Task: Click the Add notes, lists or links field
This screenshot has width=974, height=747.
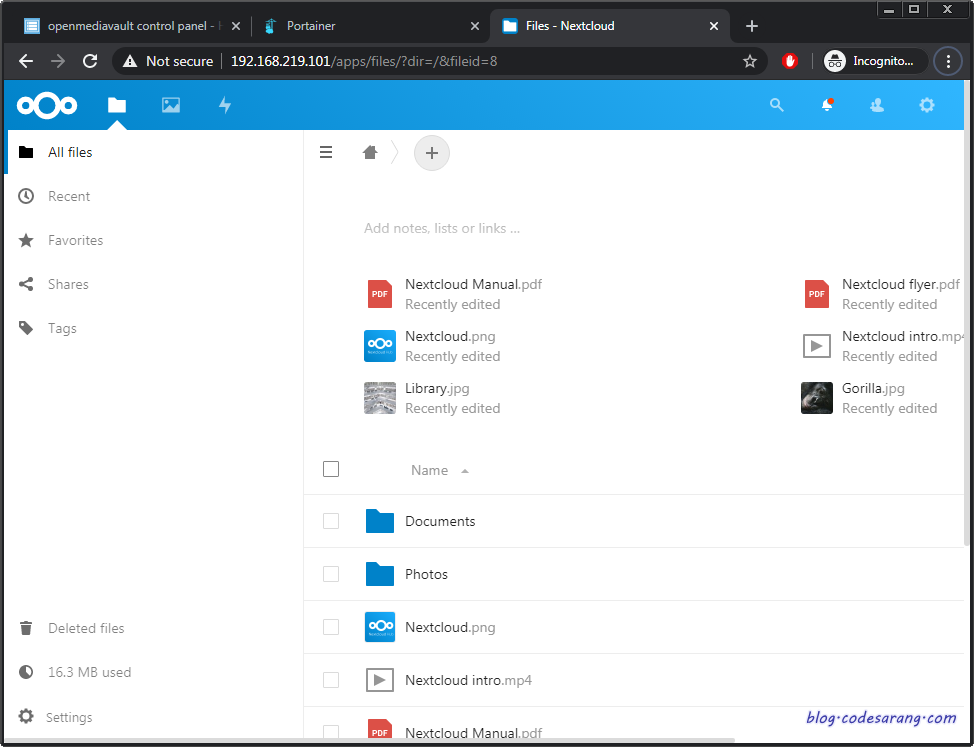Action: pyautogui.click(x=442, y=229)
